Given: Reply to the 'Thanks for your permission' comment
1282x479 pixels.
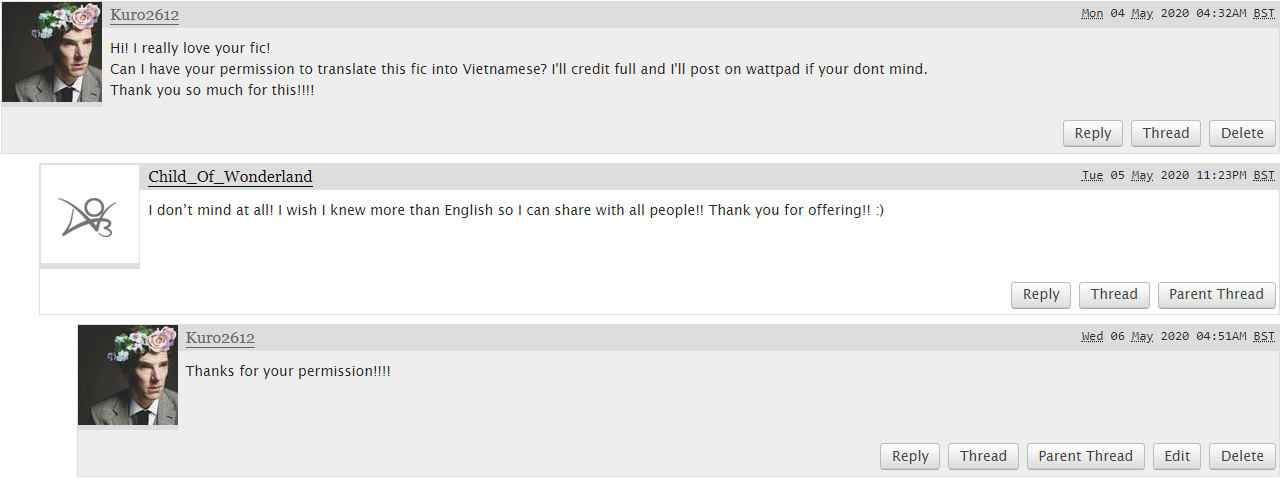Looking at the screenshot, I should 910,456.
